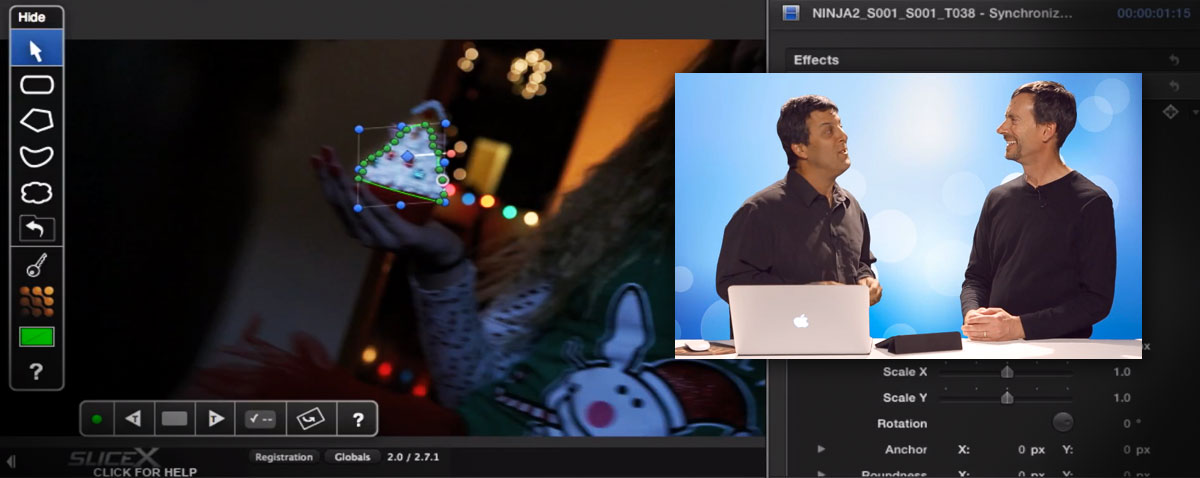The height and width of the screenshot is (478, 1200).
Task: Choose the polygon shape tool
Action: click(x=37, y=121)
